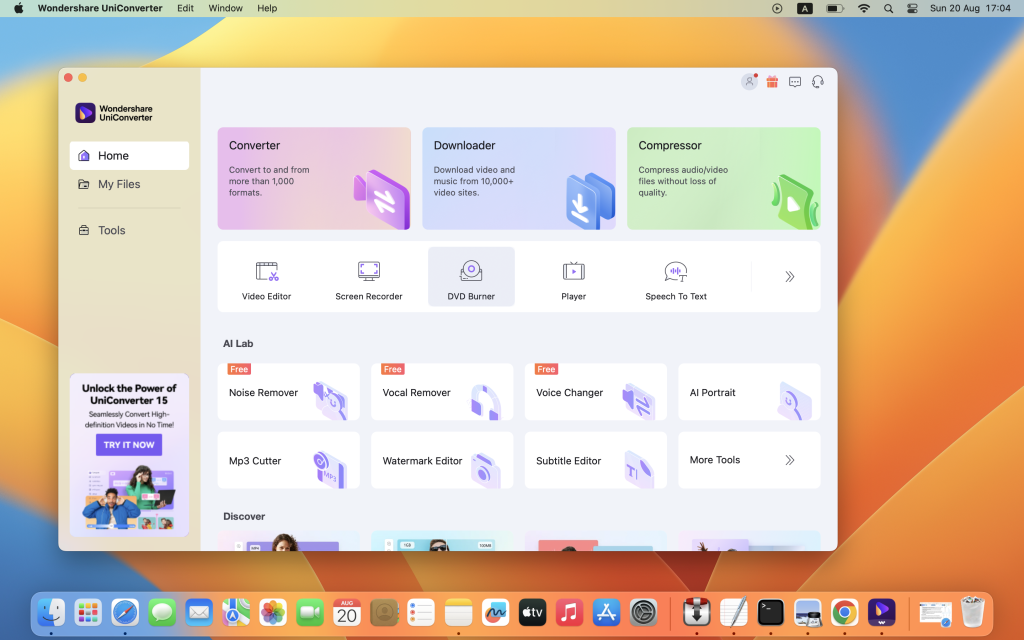1024x640 pixels.
Task: Open Control Center in menu bar
Action: pos(912,8)
